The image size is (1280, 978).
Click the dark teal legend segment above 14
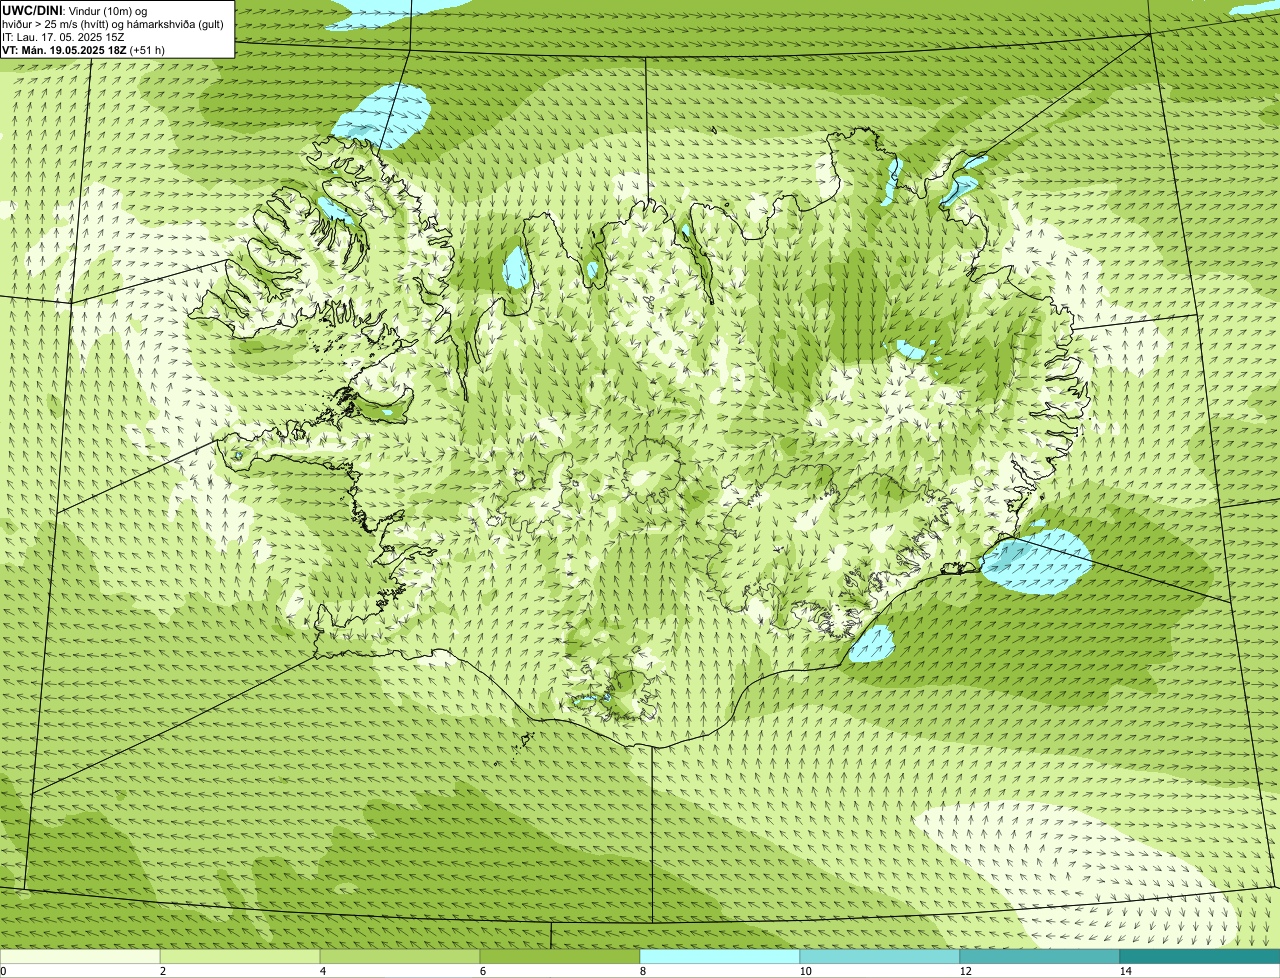pyautogui.click(x=1200, y=957)
